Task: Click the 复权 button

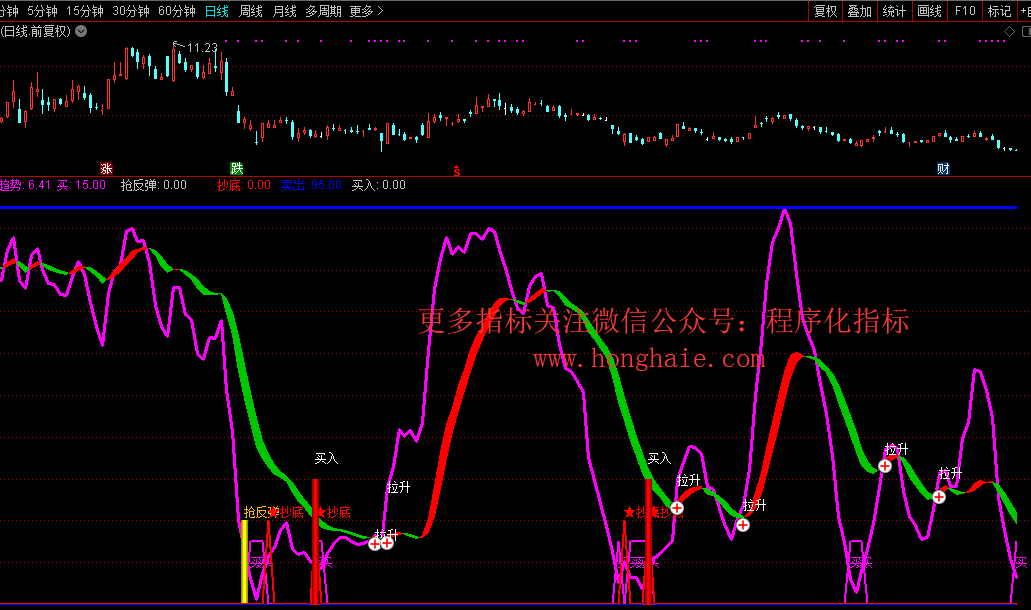Action: [825, 11]
